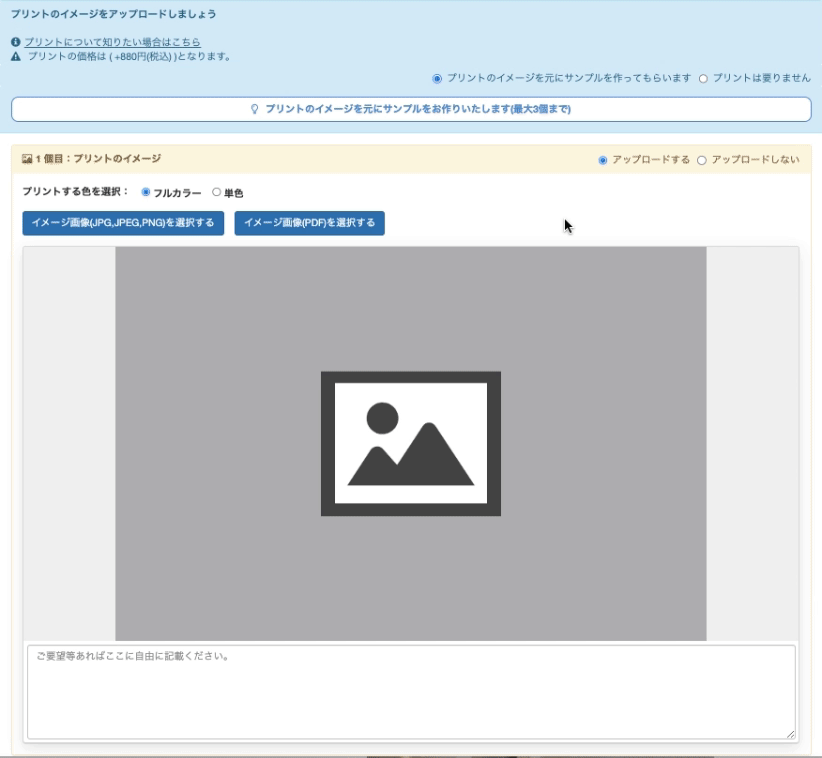Click the placeholder image icon in the preview area
Viewport: 822px width, 758px height.
pyautogui.click(x=410, y=443)
